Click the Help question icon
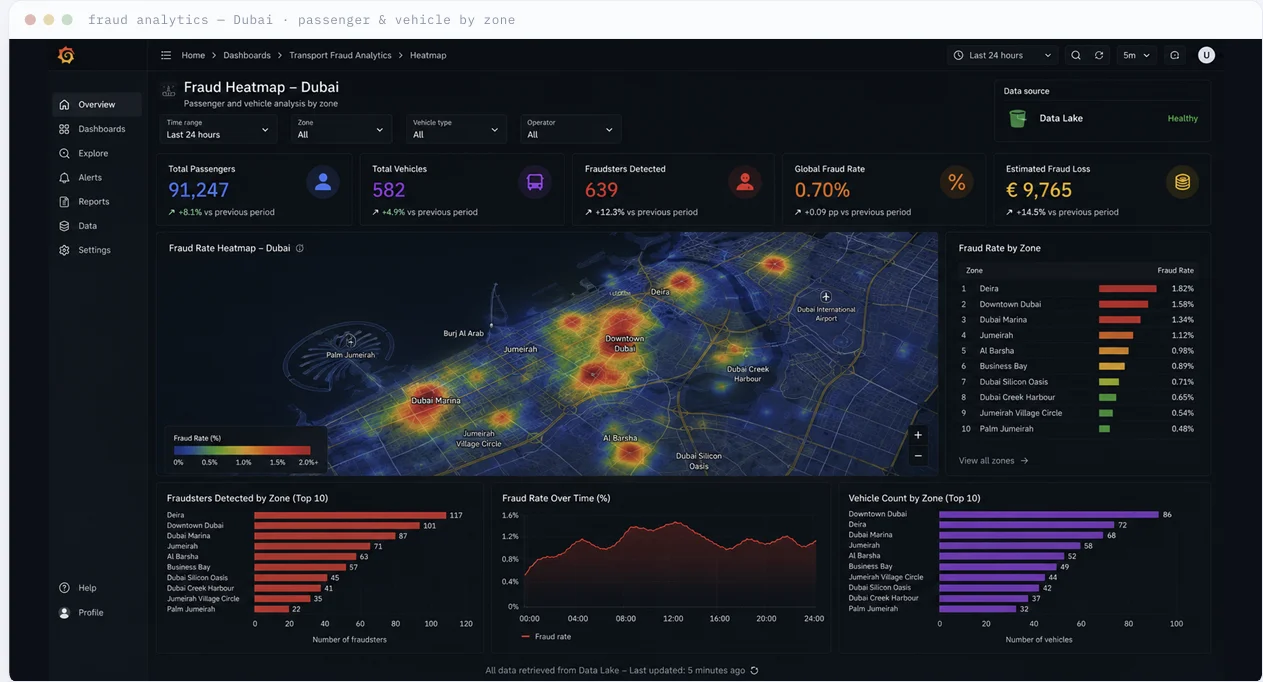 (64, 588)
